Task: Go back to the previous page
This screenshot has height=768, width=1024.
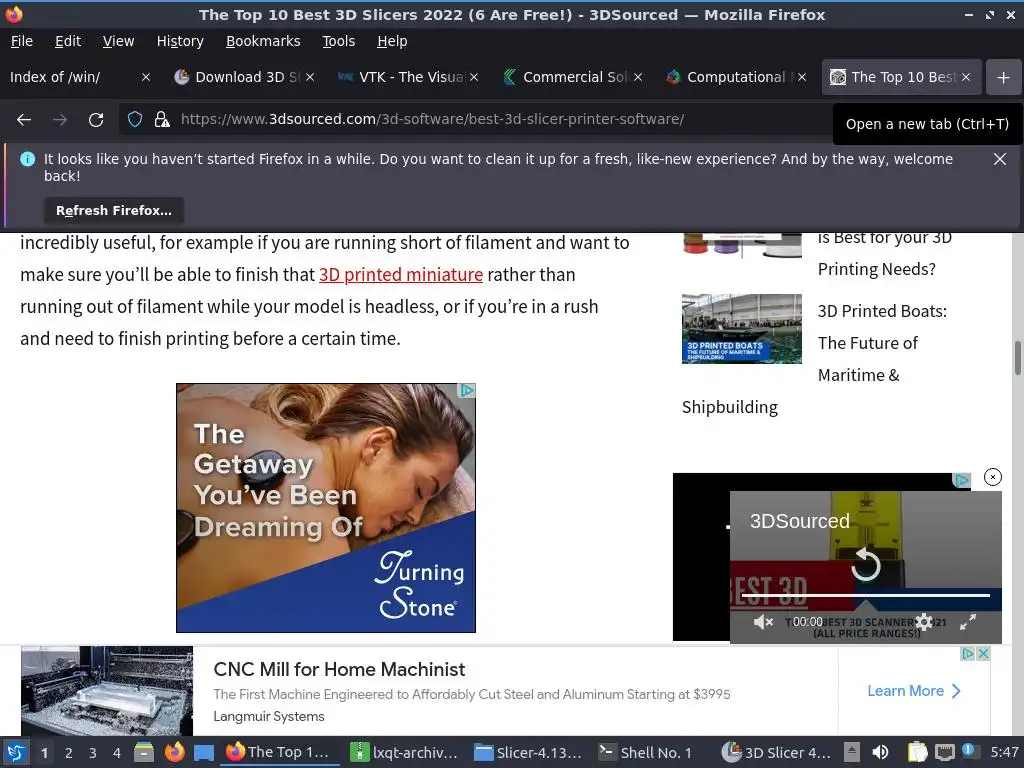Action: [x=24, y=120]
